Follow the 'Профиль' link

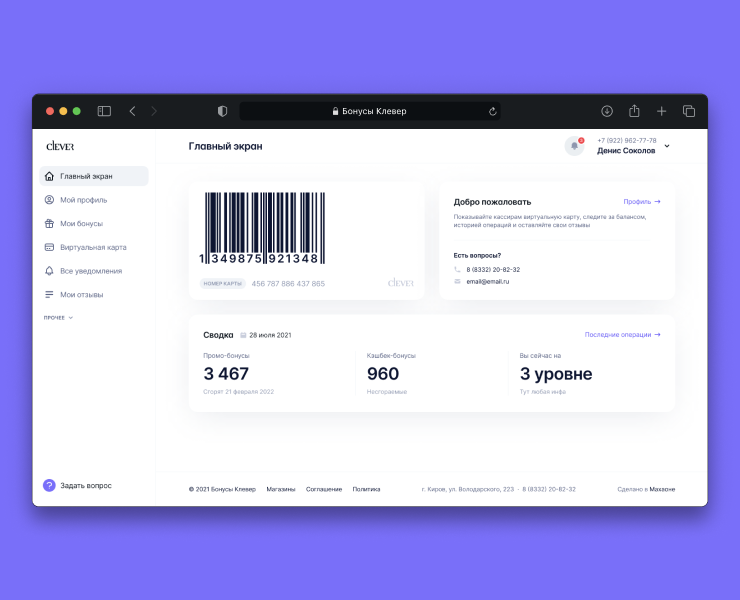642,202
